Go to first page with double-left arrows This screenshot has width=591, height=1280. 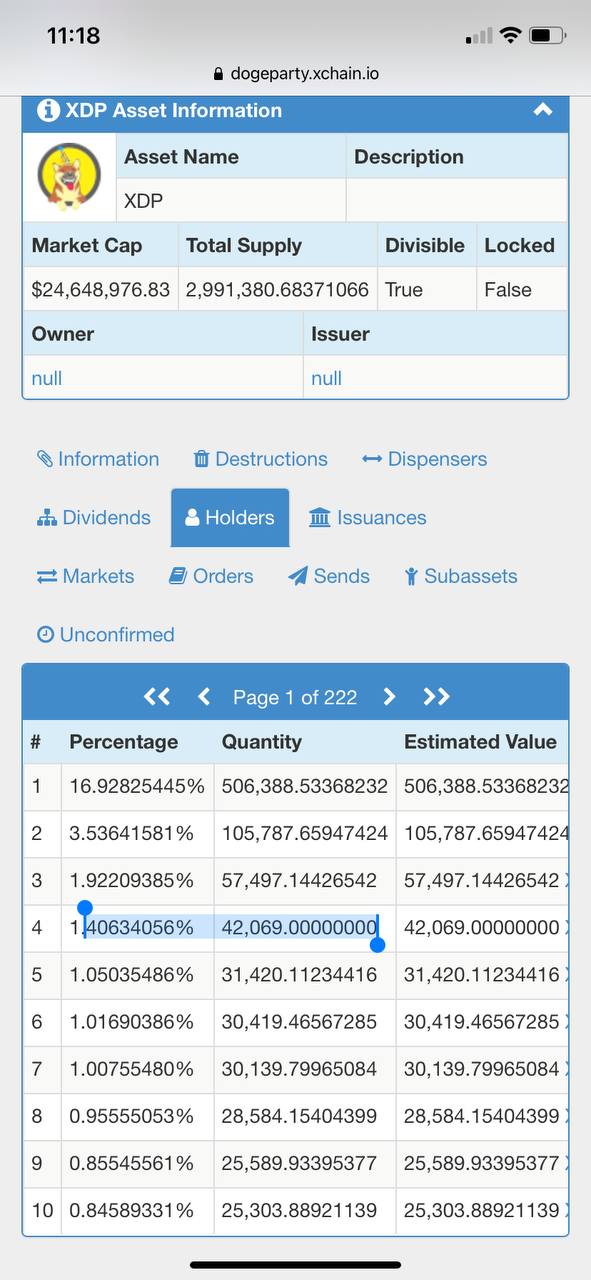pos(157,697)
